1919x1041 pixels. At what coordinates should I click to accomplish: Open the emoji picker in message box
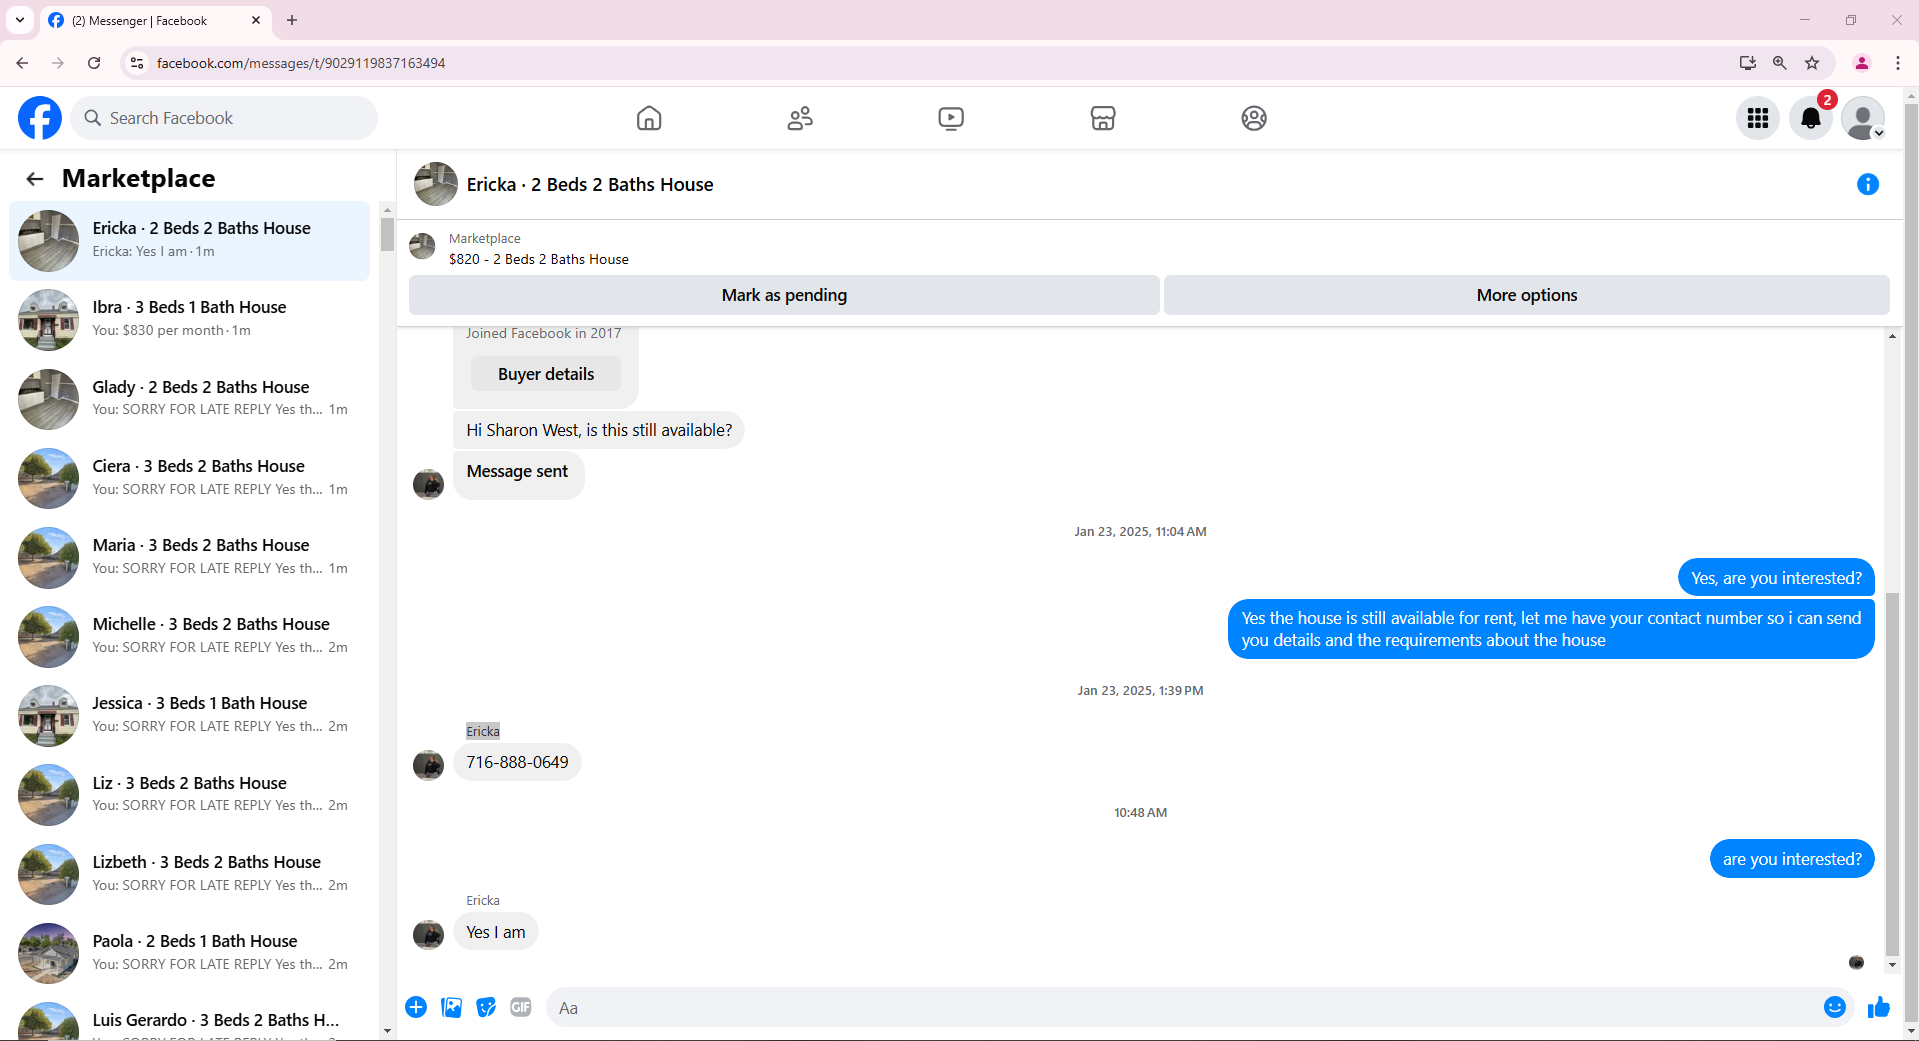1835,1007
